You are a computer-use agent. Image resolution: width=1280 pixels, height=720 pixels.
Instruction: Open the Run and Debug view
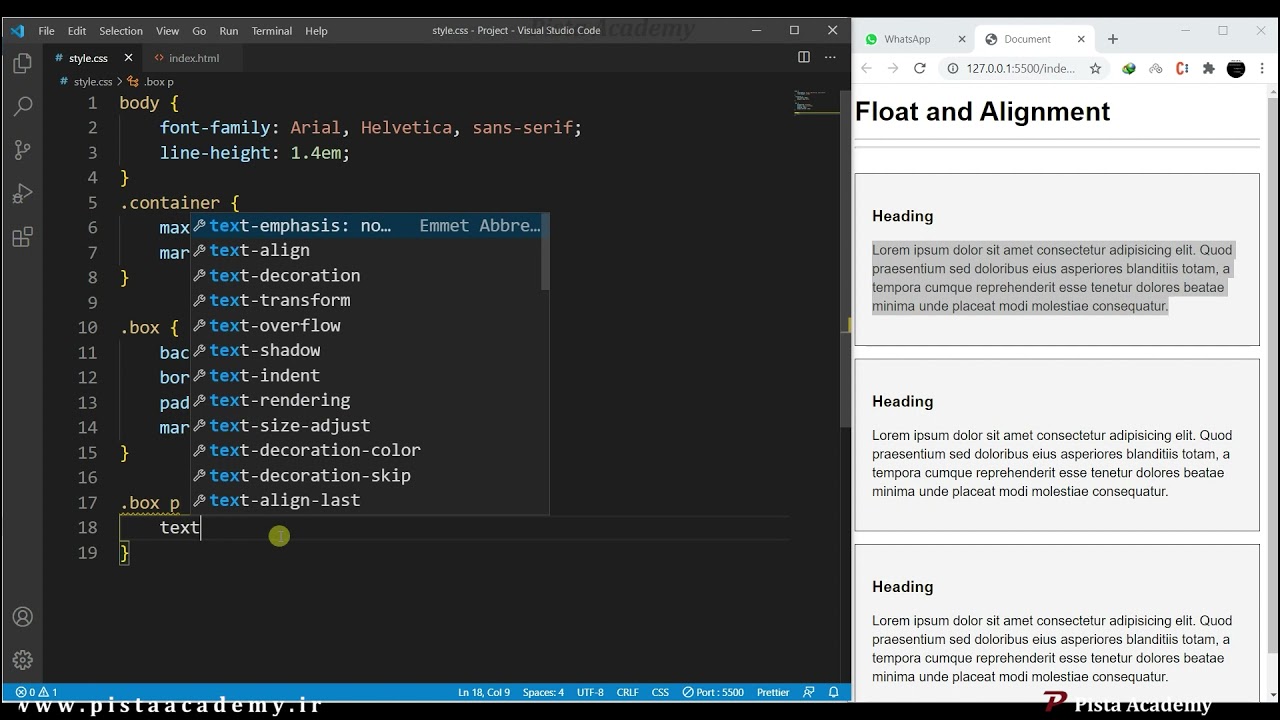pos(22,193)
